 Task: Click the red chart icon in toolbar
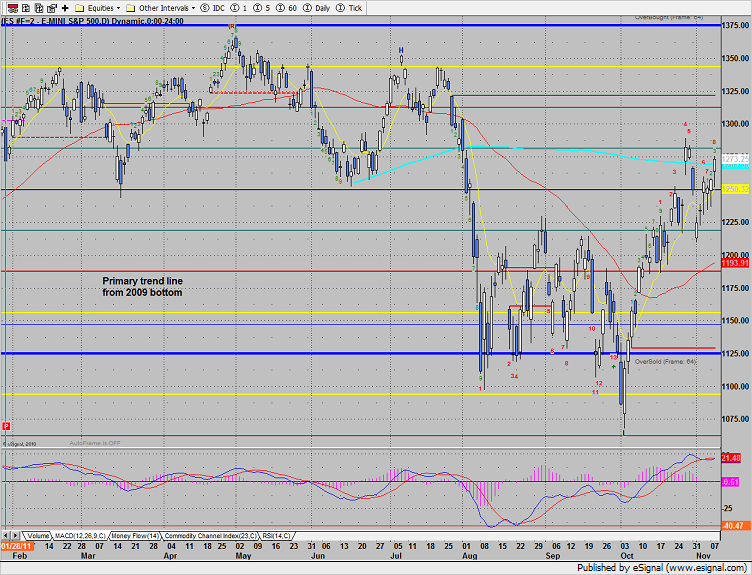click(x=13, y=8)
